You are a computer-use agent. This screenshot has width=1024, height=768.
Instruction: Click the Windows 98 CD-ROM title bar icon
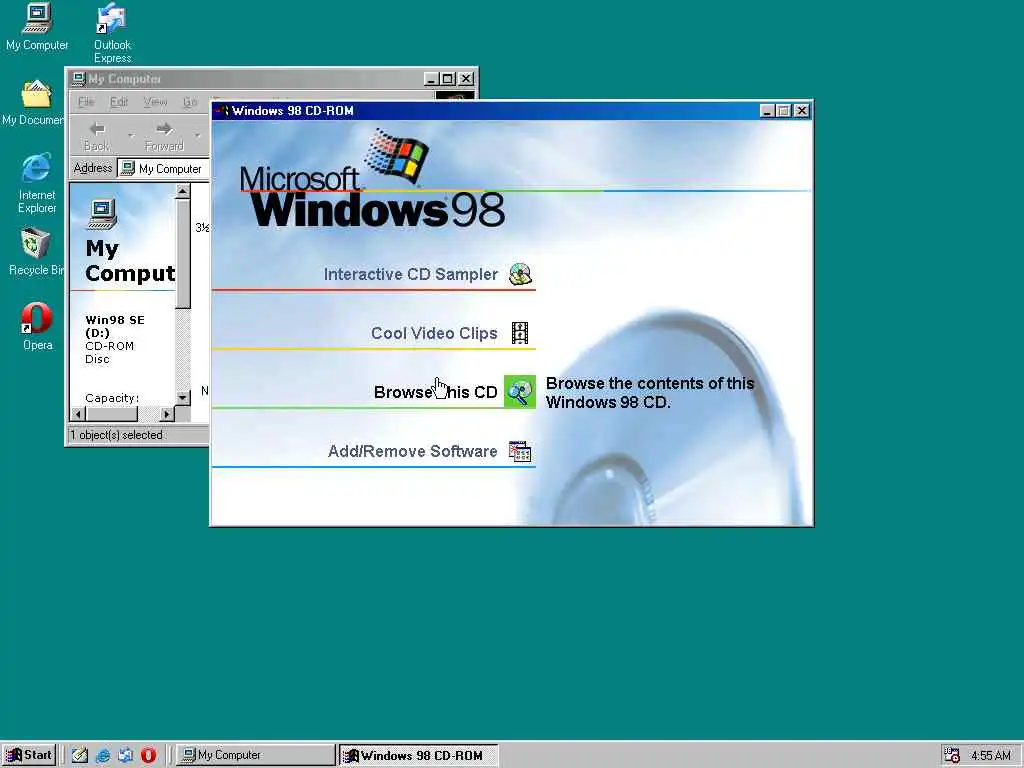click(222, 111)
